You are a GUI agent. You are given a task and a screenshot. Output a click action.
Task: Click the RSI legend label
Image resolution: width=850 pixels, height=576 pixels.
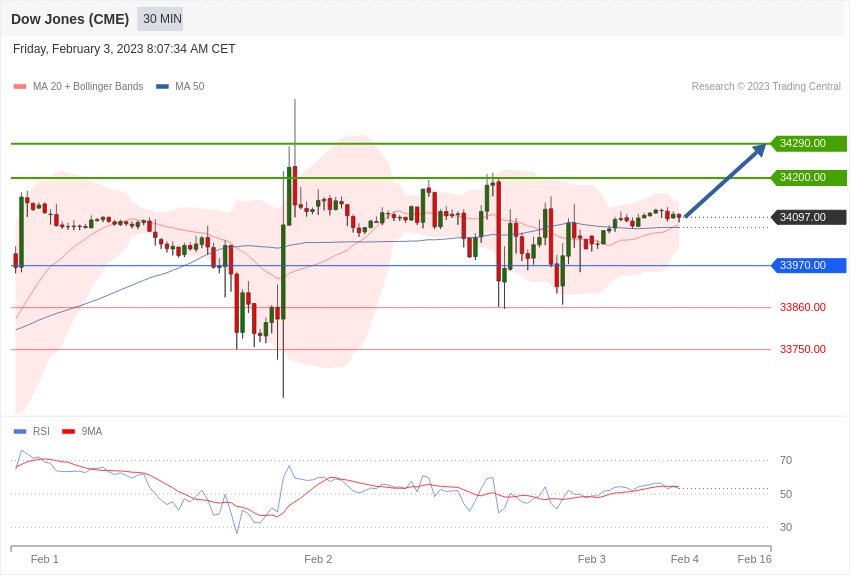[x=41, y=431]
